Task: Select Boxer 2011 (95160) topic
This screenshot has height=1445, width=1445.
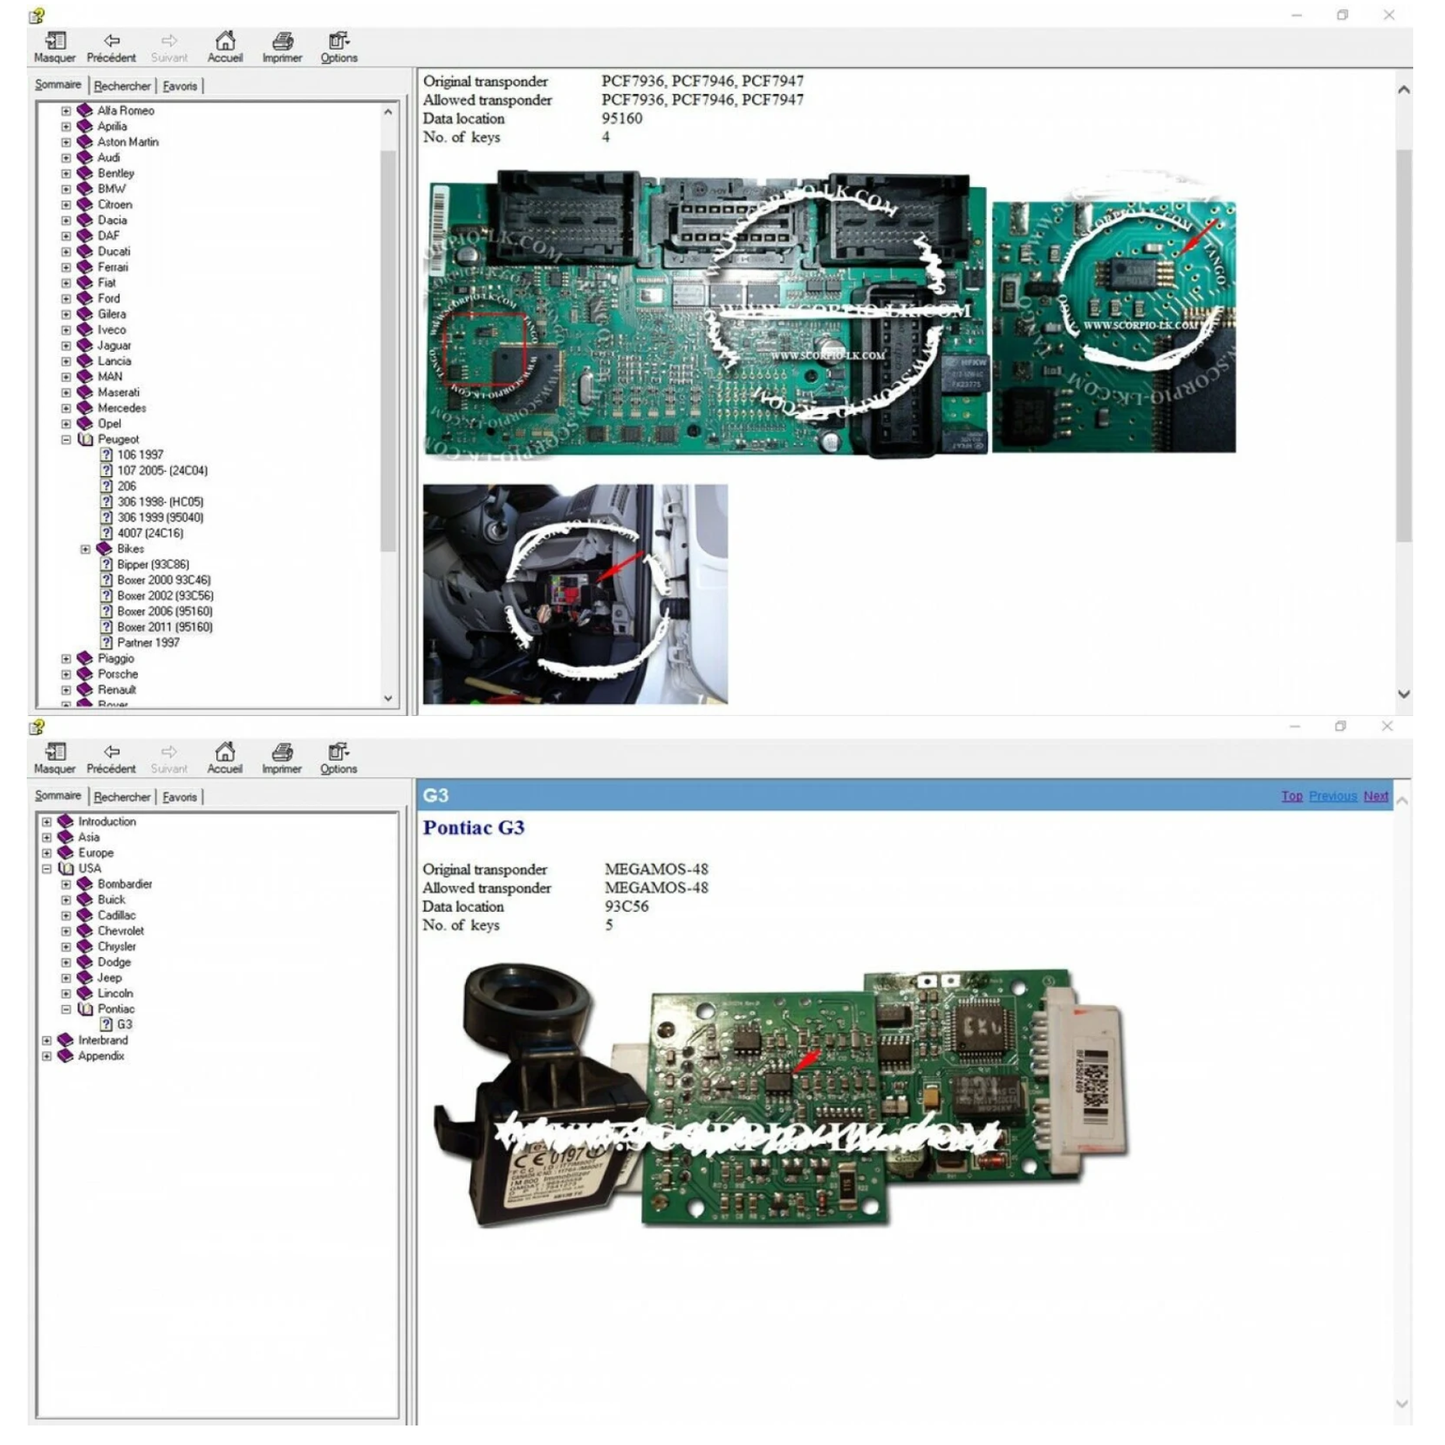Action: (164, 627)
